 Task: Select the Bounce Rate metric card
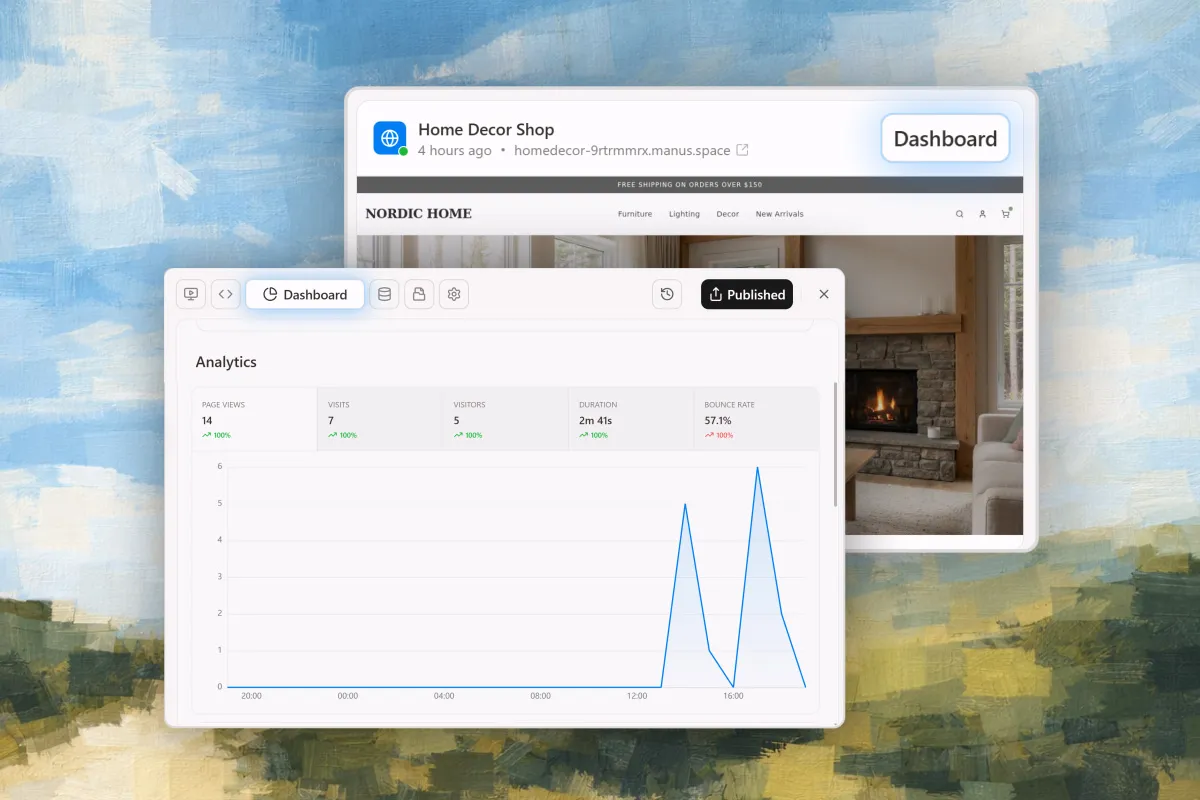click(x=755, y=419)
